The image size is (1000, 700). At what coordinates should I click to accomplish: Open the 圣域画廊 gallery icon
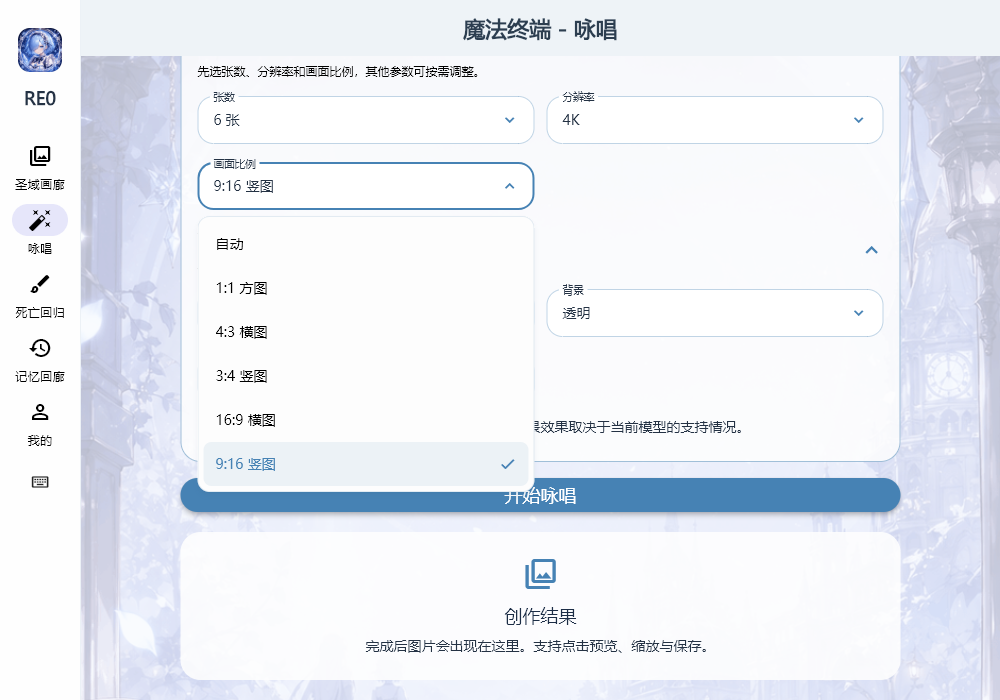40,156
